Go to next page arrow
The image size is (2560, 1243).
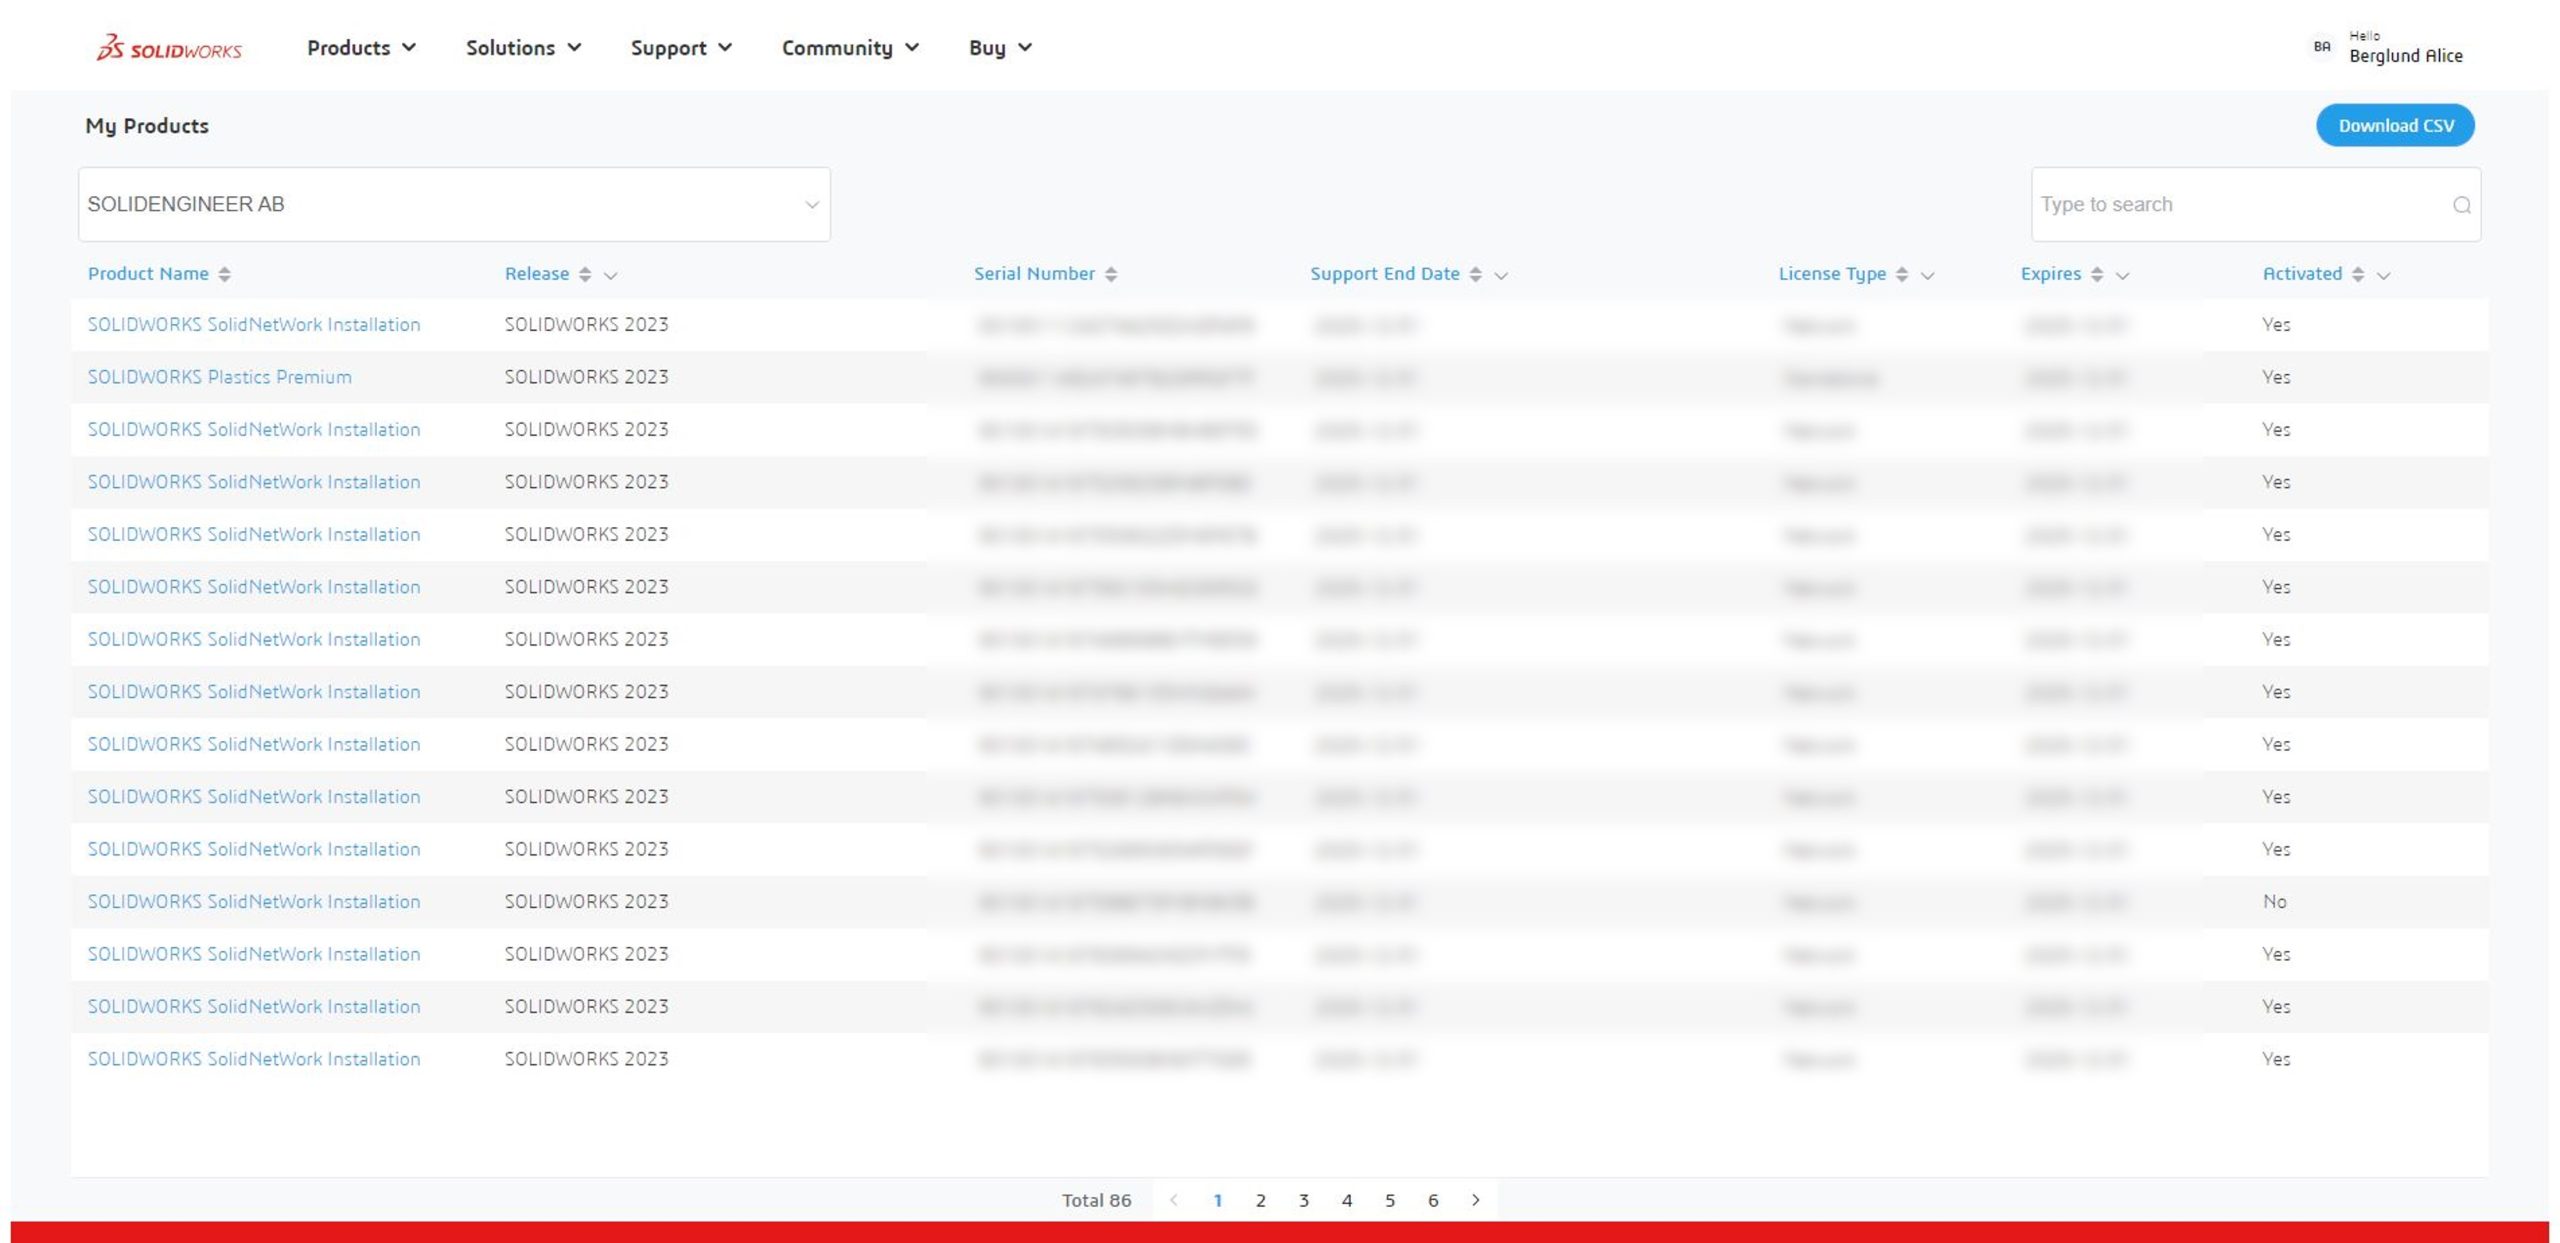[1475, 1200]
